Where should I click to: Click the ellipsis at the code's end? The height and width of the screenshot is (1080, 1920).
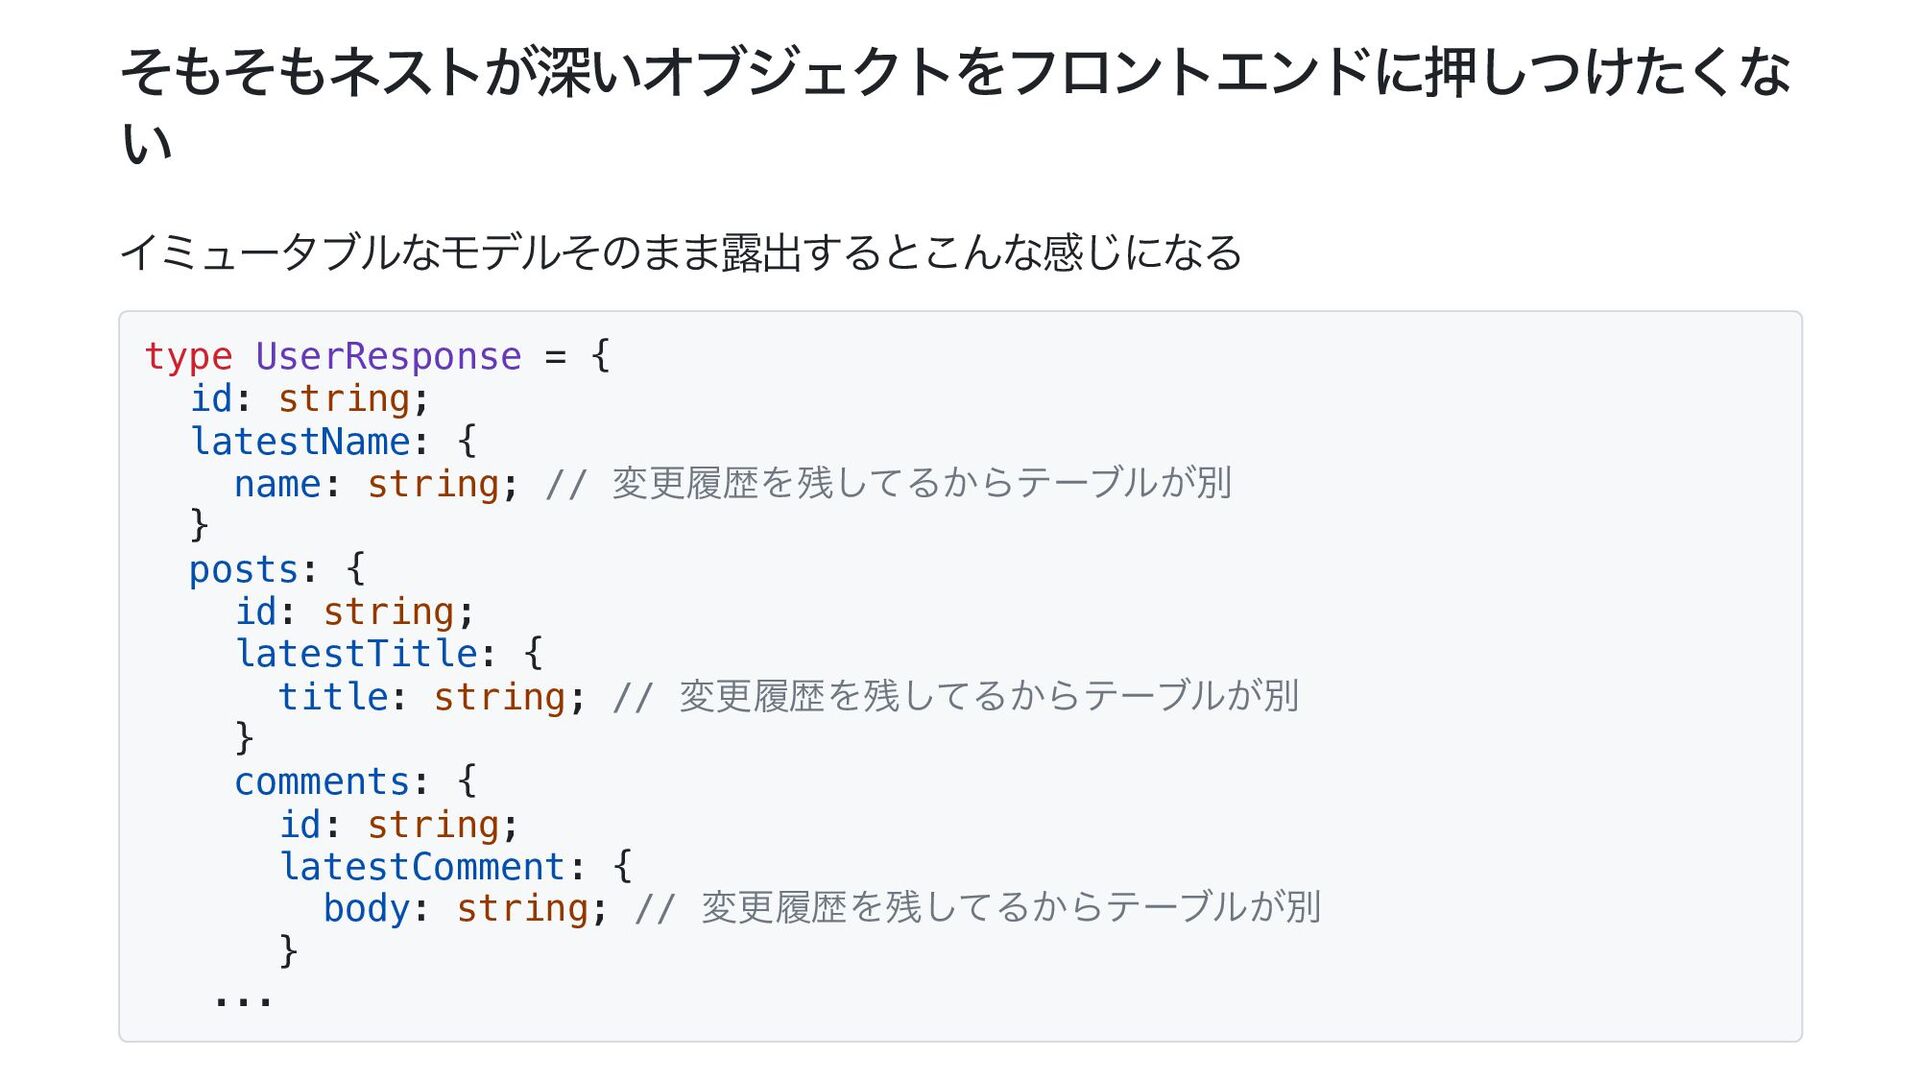point(243,997)
